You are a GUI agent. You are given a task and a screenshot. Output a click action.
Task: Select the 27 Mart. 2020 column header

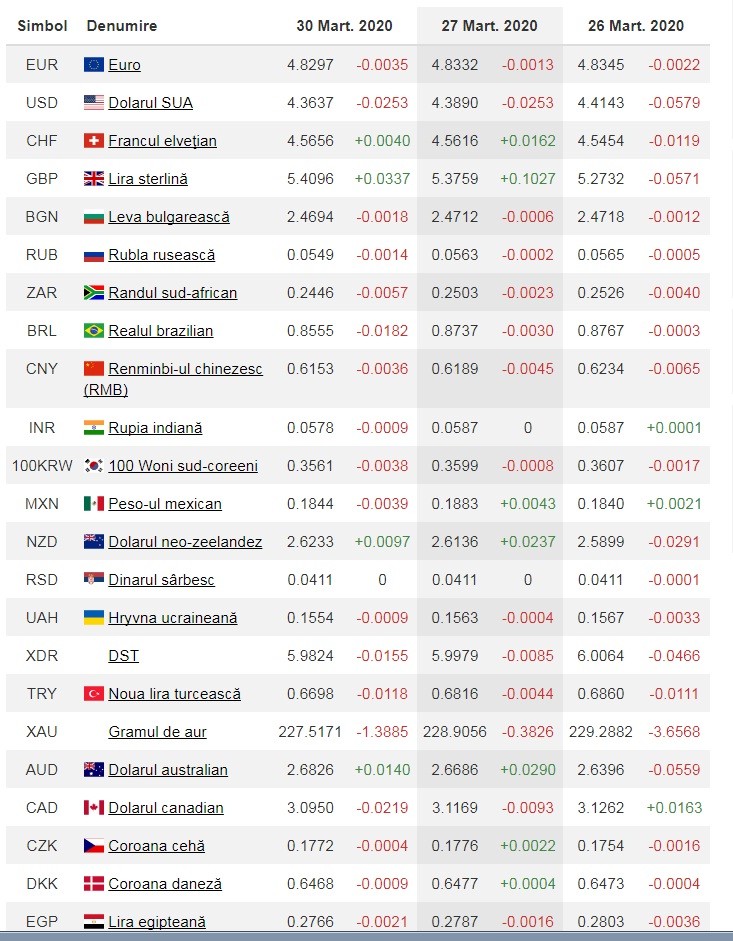pos(489,26)
